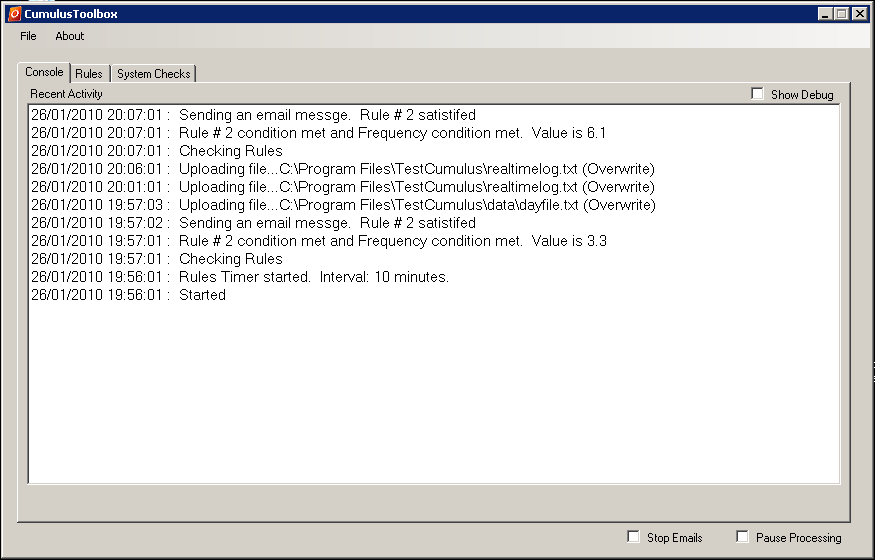Select the Console tab
This screenshot has height=560, width=875.
pos(44,73)
